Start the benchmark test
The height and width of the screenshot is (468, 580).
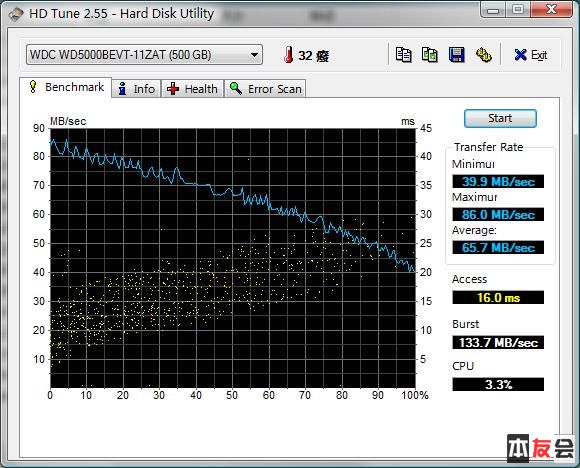pyautogui.click(x=500, y=118)
